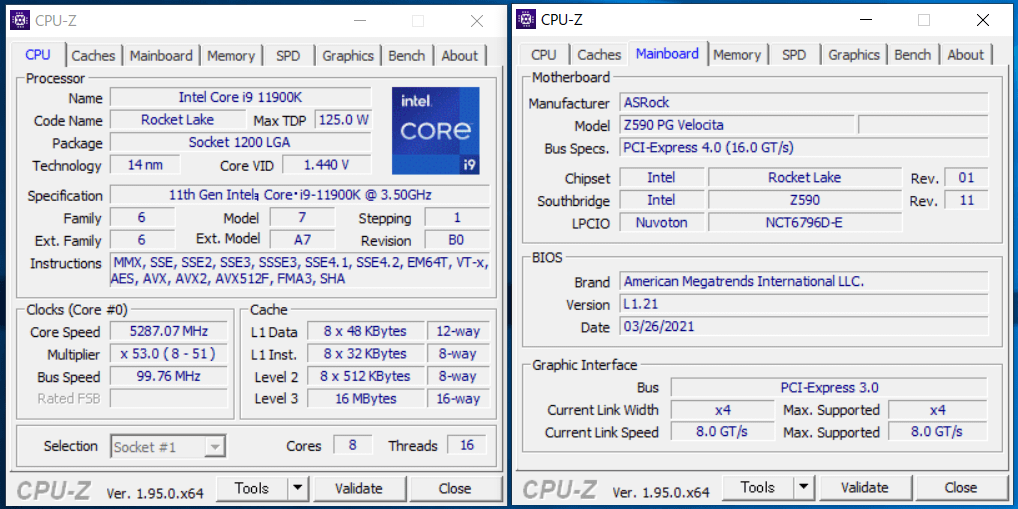Image resolution: width=1018 pixels, height=509 pixels.
Task: Close the left CPU-Z window with X
Action: point(477,21)
